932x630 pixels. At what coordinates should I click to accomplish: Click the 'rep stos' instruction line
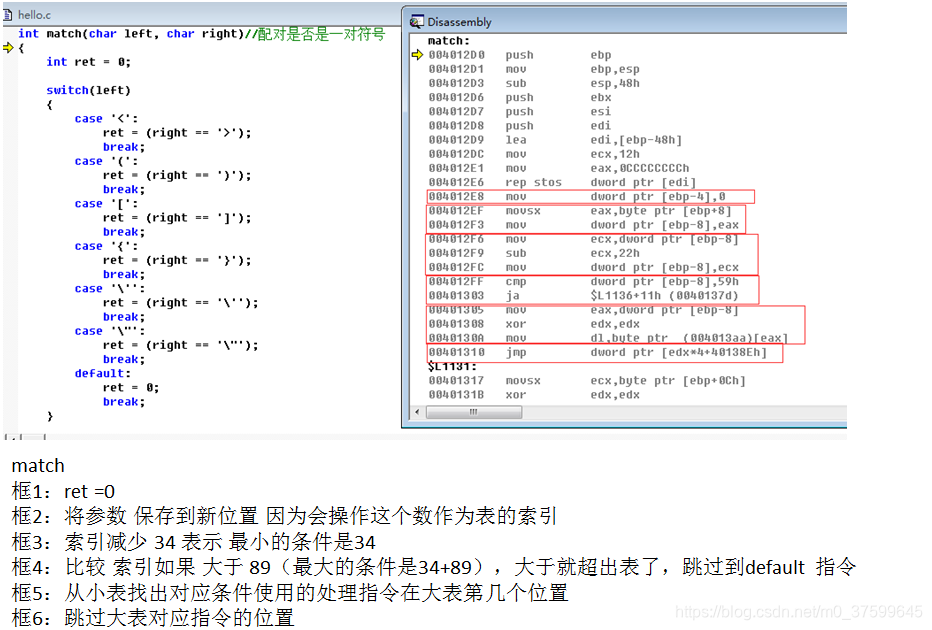pos(562,182)
